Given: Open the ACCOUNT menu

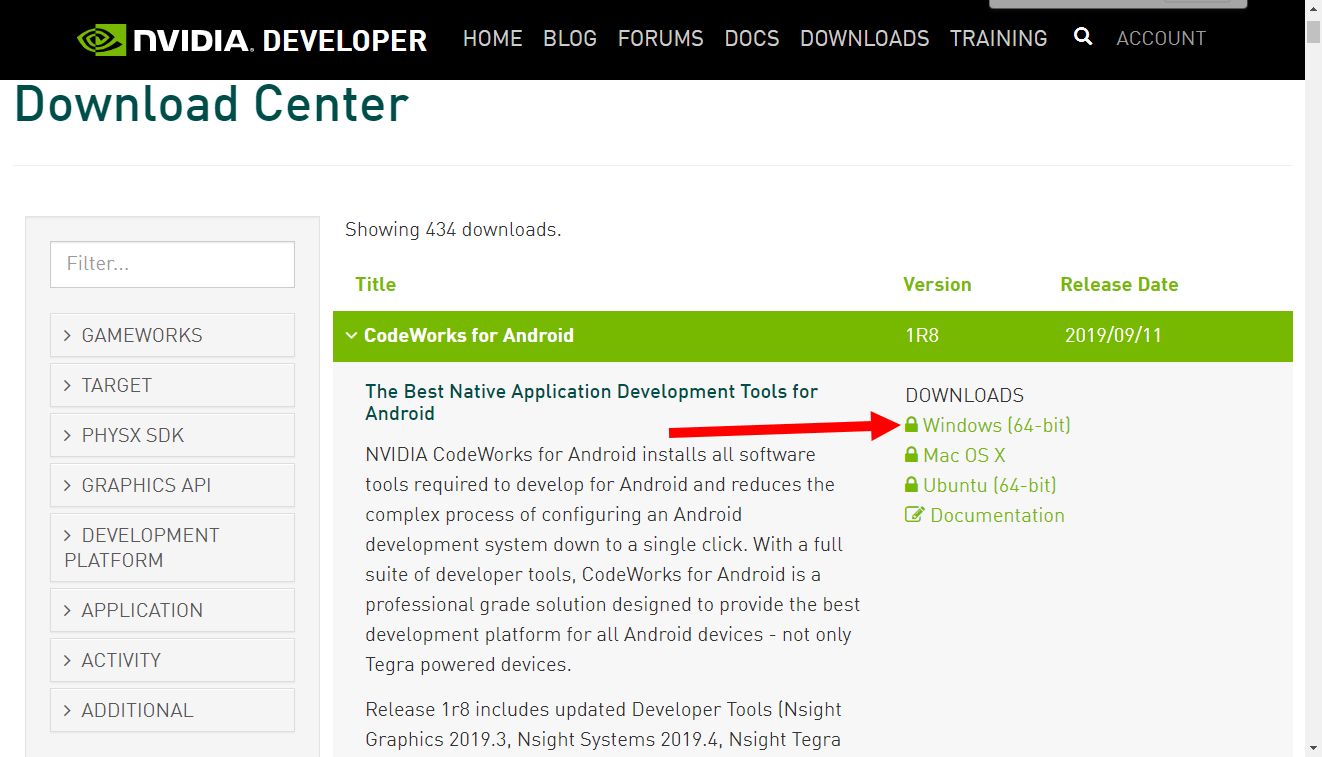Looking at the screenshot, I should coord(1161,38).
